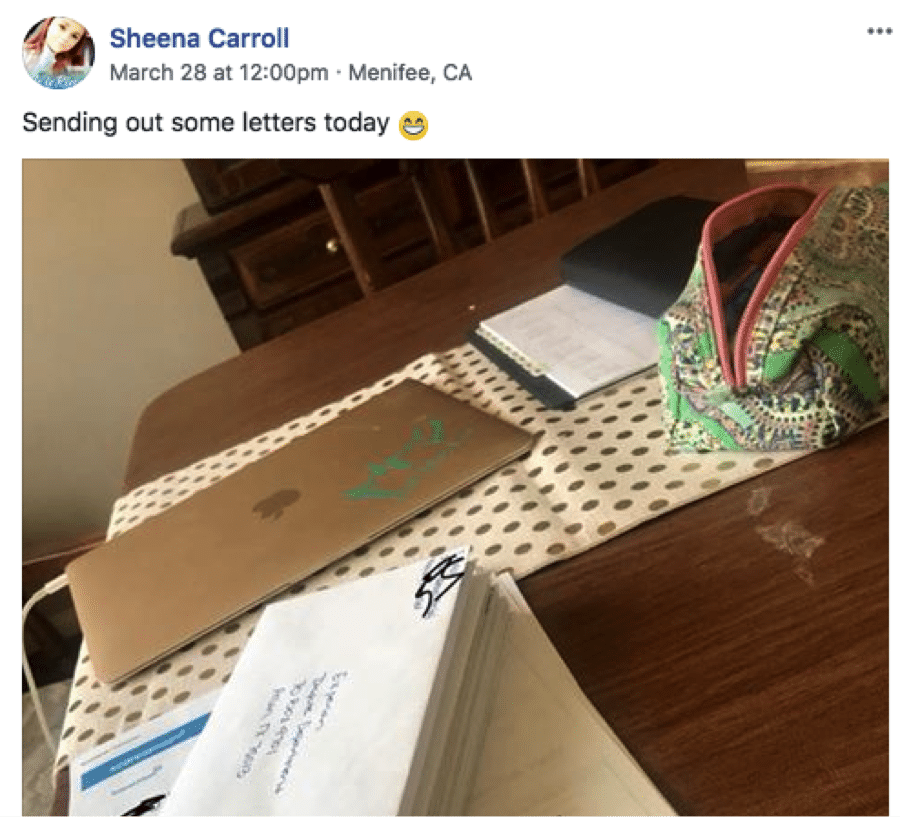Expand the three-dot post options menu
The height and width of the screenshot is (817, 900).
coord(879,31)
